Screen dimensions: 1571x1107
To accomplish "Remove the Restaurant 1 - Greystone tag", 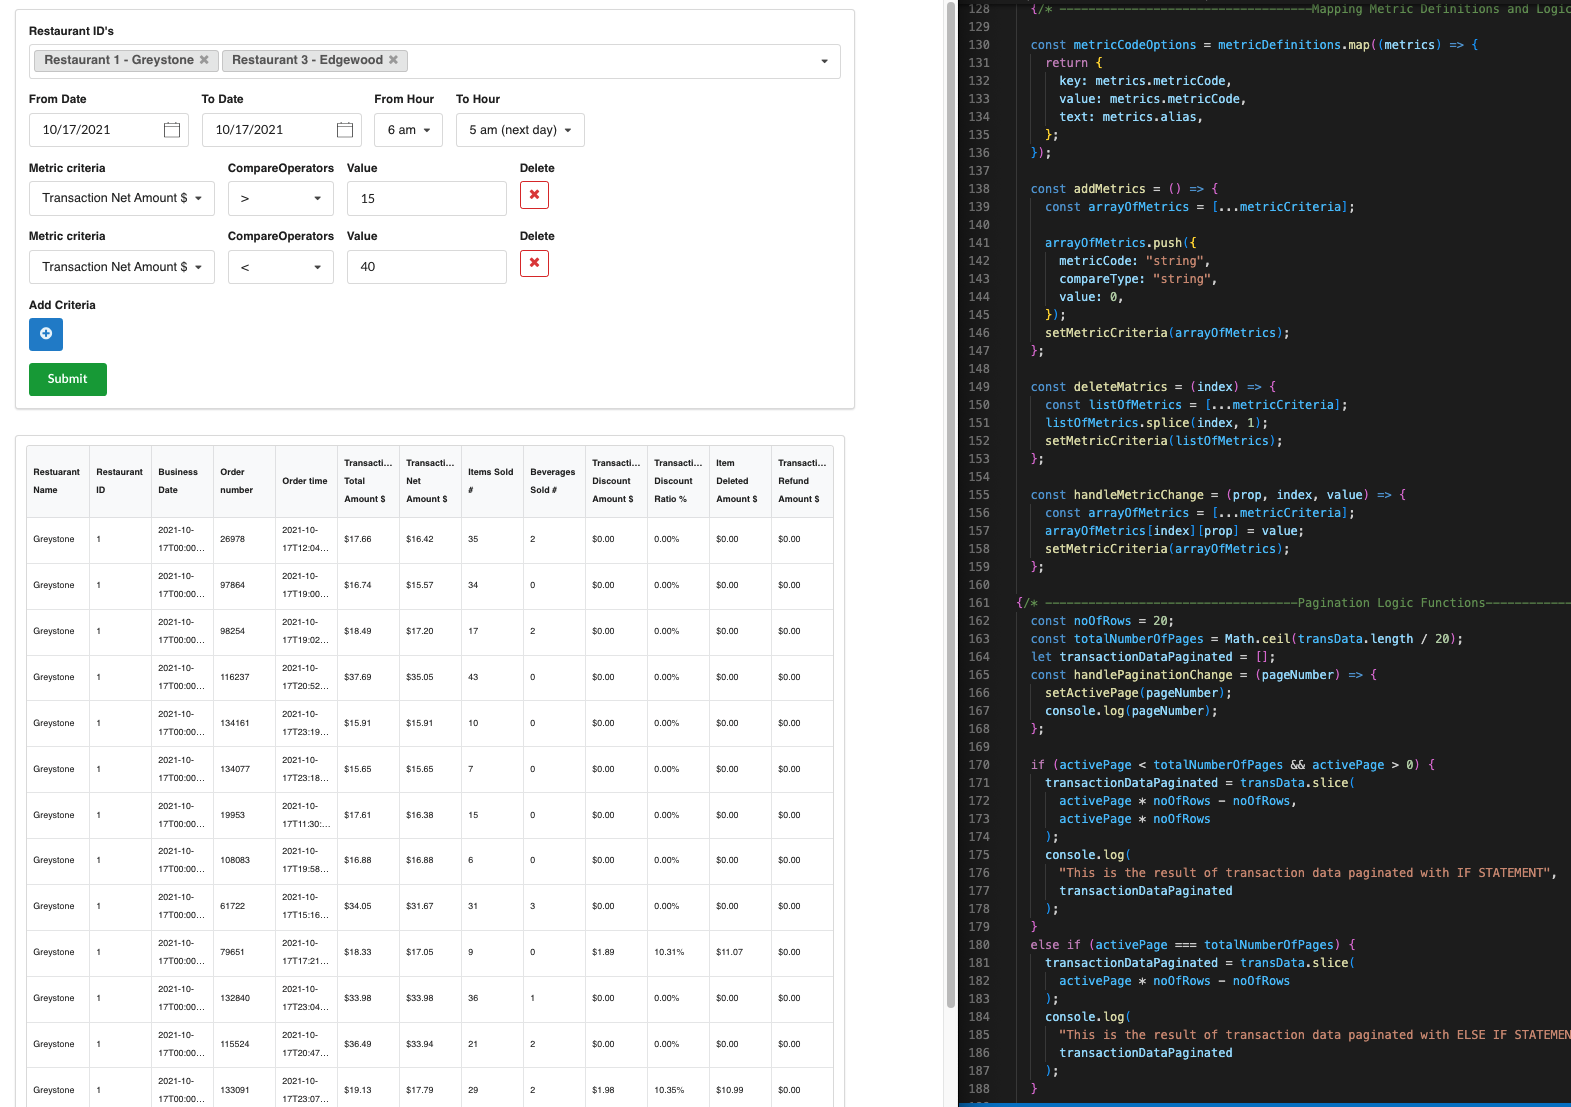I will point(204,60).
